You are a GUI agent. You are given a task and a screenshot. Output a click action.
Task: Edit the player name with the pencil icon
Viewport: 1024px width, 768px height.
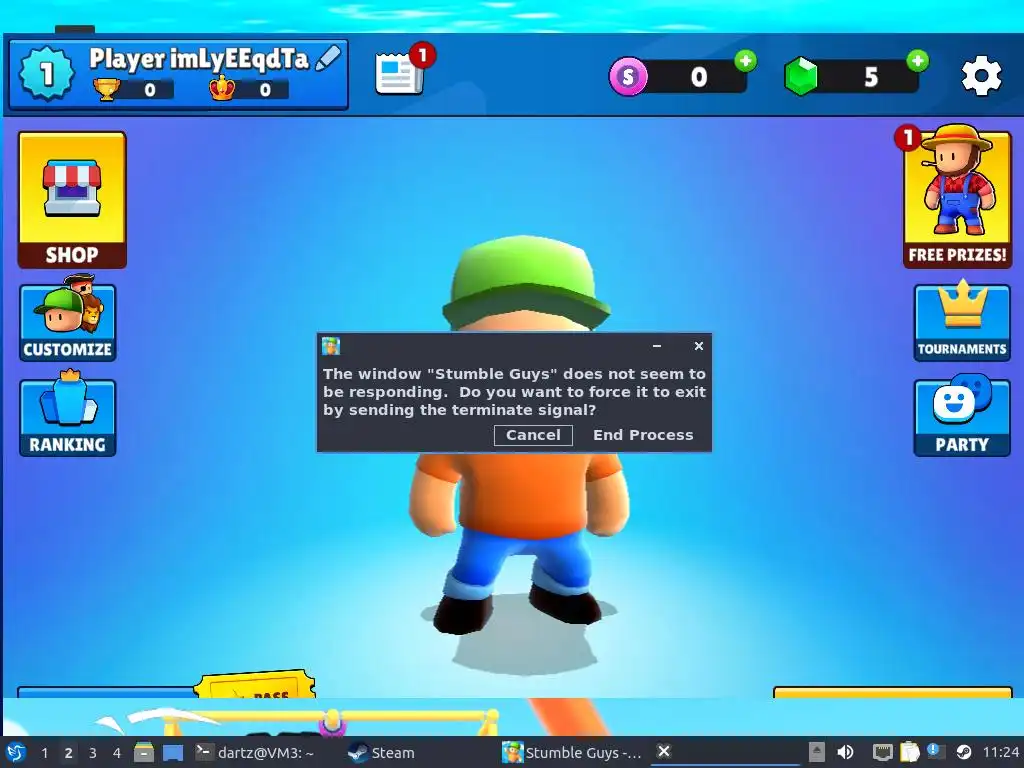328,58
